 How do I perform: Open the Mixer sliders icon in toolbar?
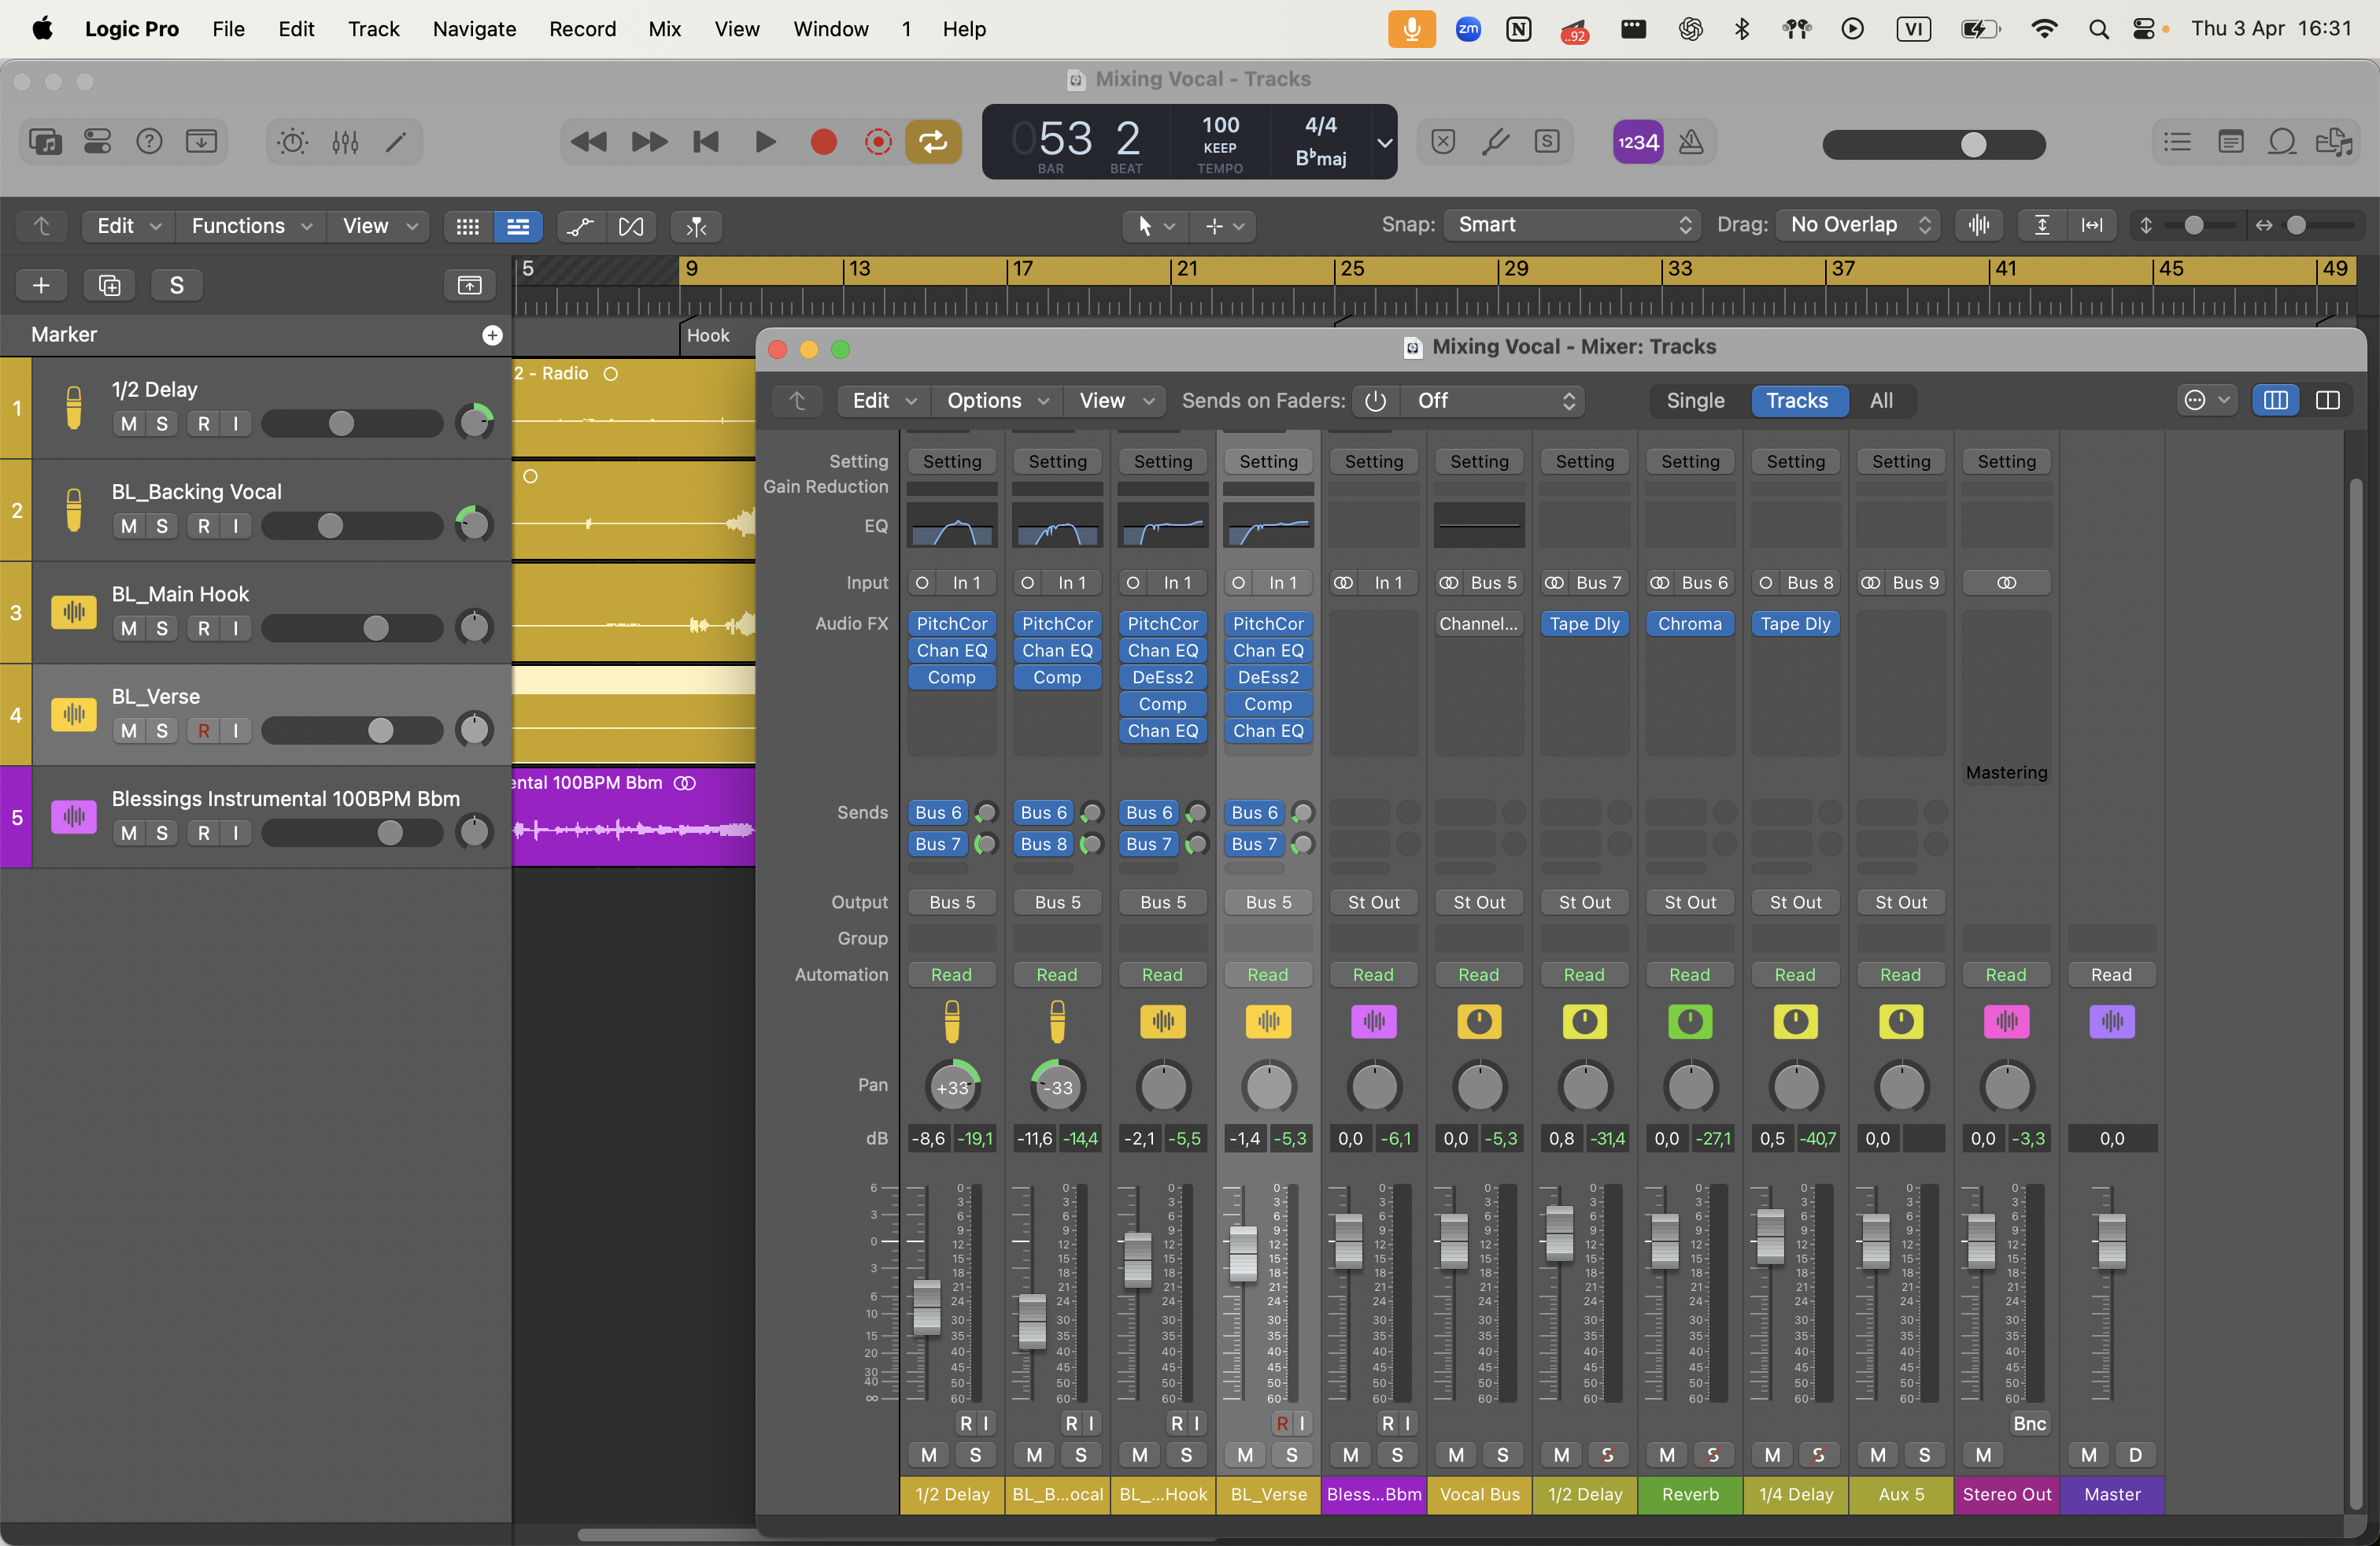[345, 142]
